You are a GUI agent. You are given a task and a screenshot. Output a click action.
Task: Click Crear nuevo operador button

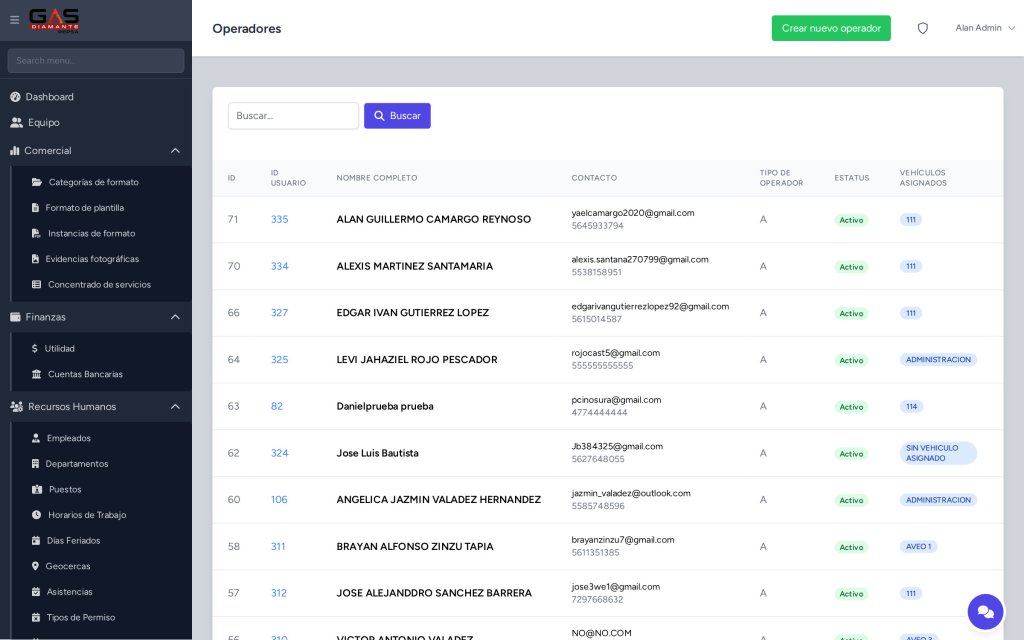[x=831, y=28]
